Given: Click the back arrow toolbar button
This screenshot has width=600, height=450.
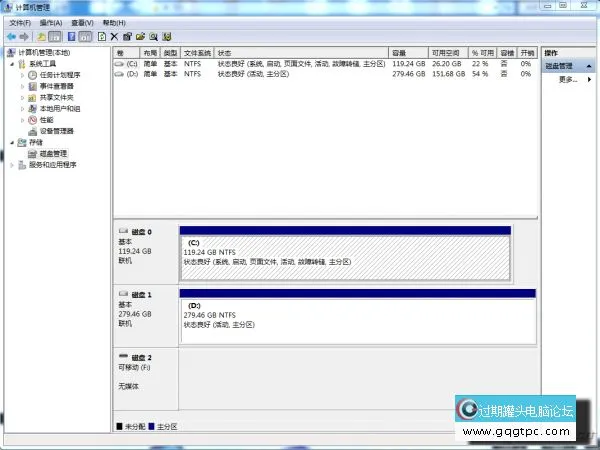Looking at the screenshot, I should 11,37.
